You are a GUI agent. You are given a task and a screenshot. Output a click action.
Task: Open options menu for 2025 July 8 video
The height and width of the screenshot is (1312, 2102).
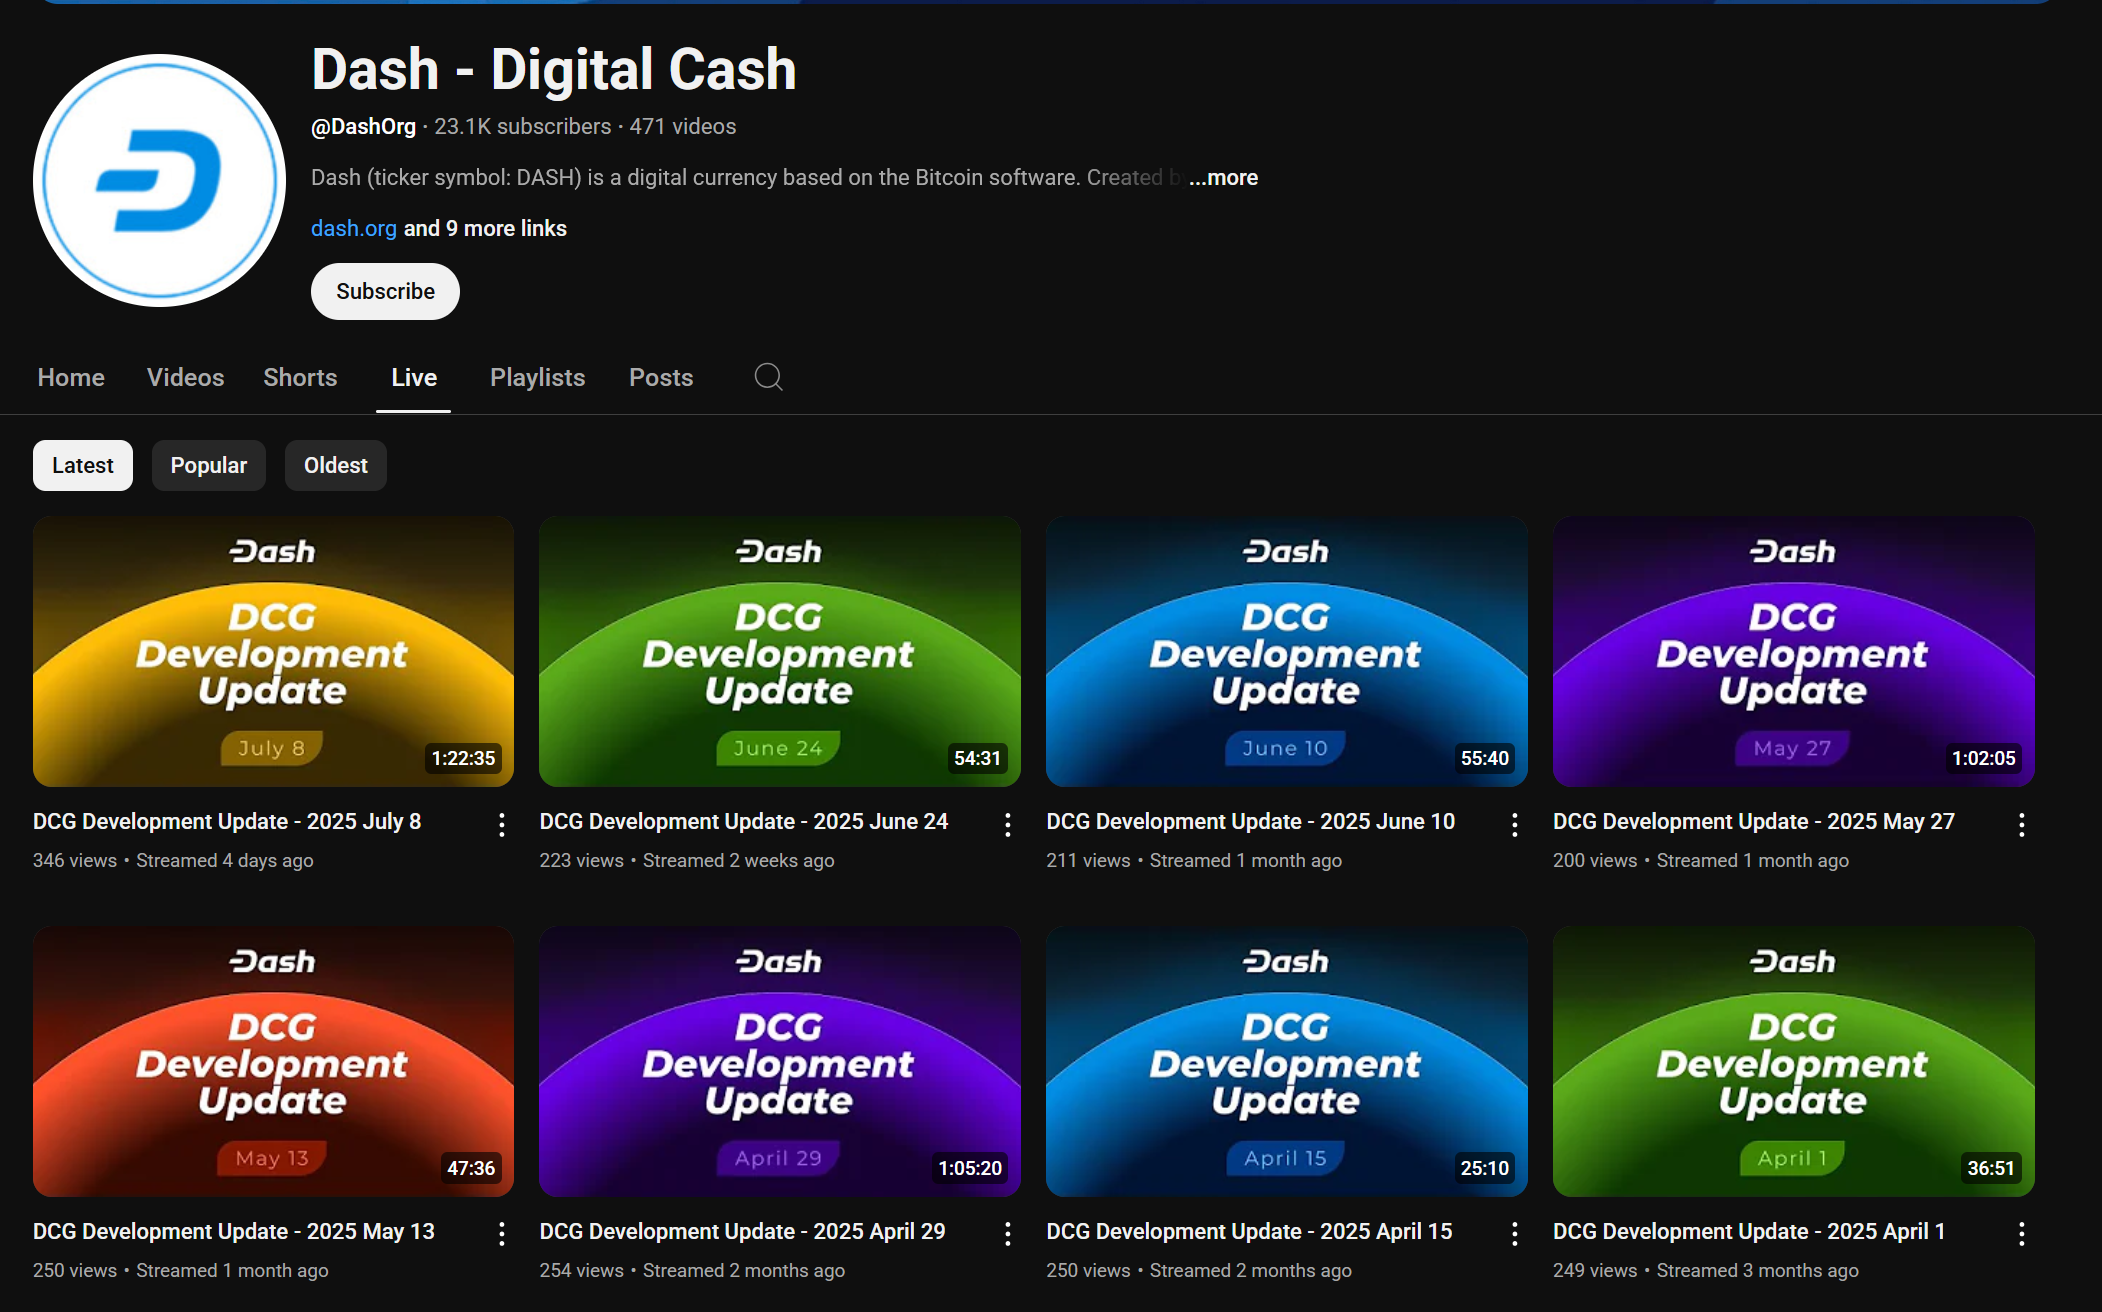[501, 824]
